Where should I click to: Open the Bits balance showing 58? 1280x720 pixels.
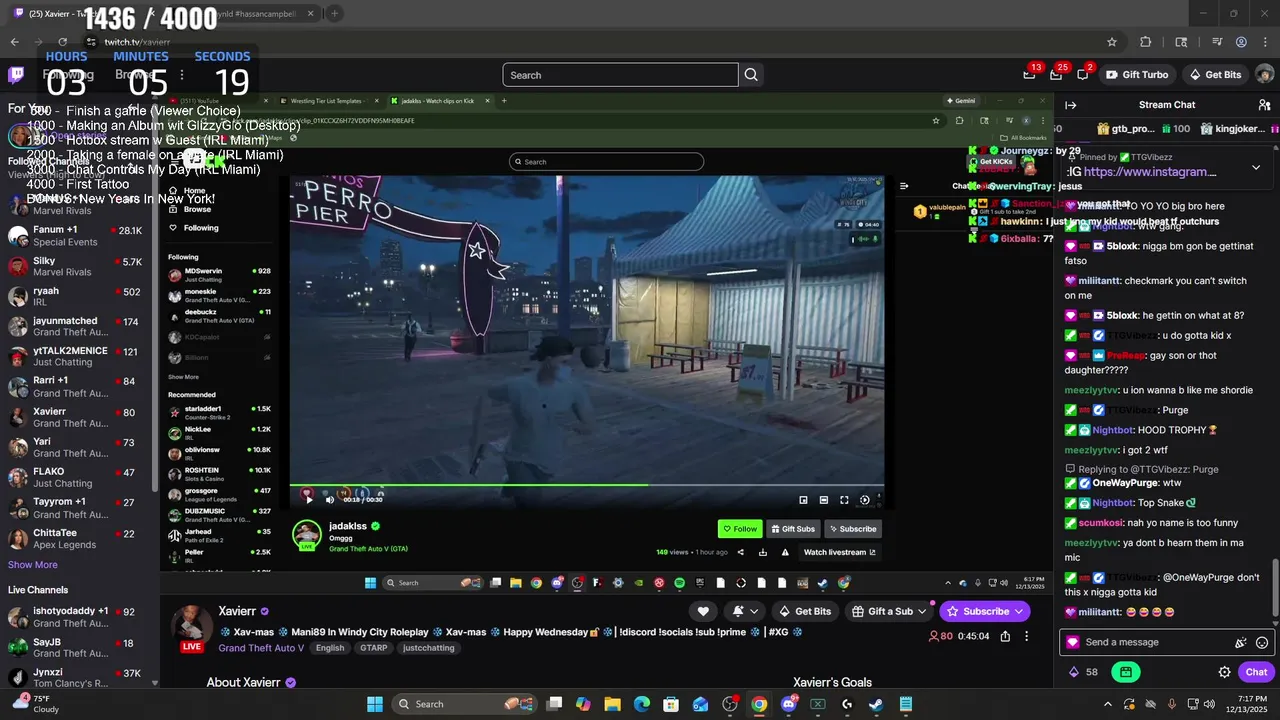tap(1084, 672)
